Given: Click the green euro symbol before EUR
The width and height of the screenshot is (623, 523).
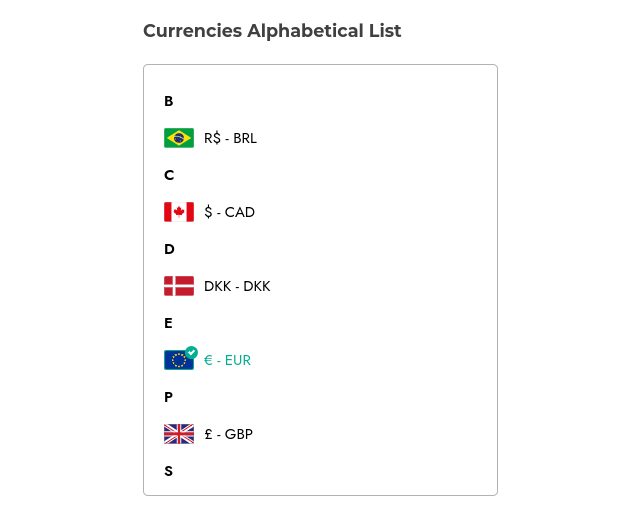Looking at the screenshot, I should pos(208,360).
